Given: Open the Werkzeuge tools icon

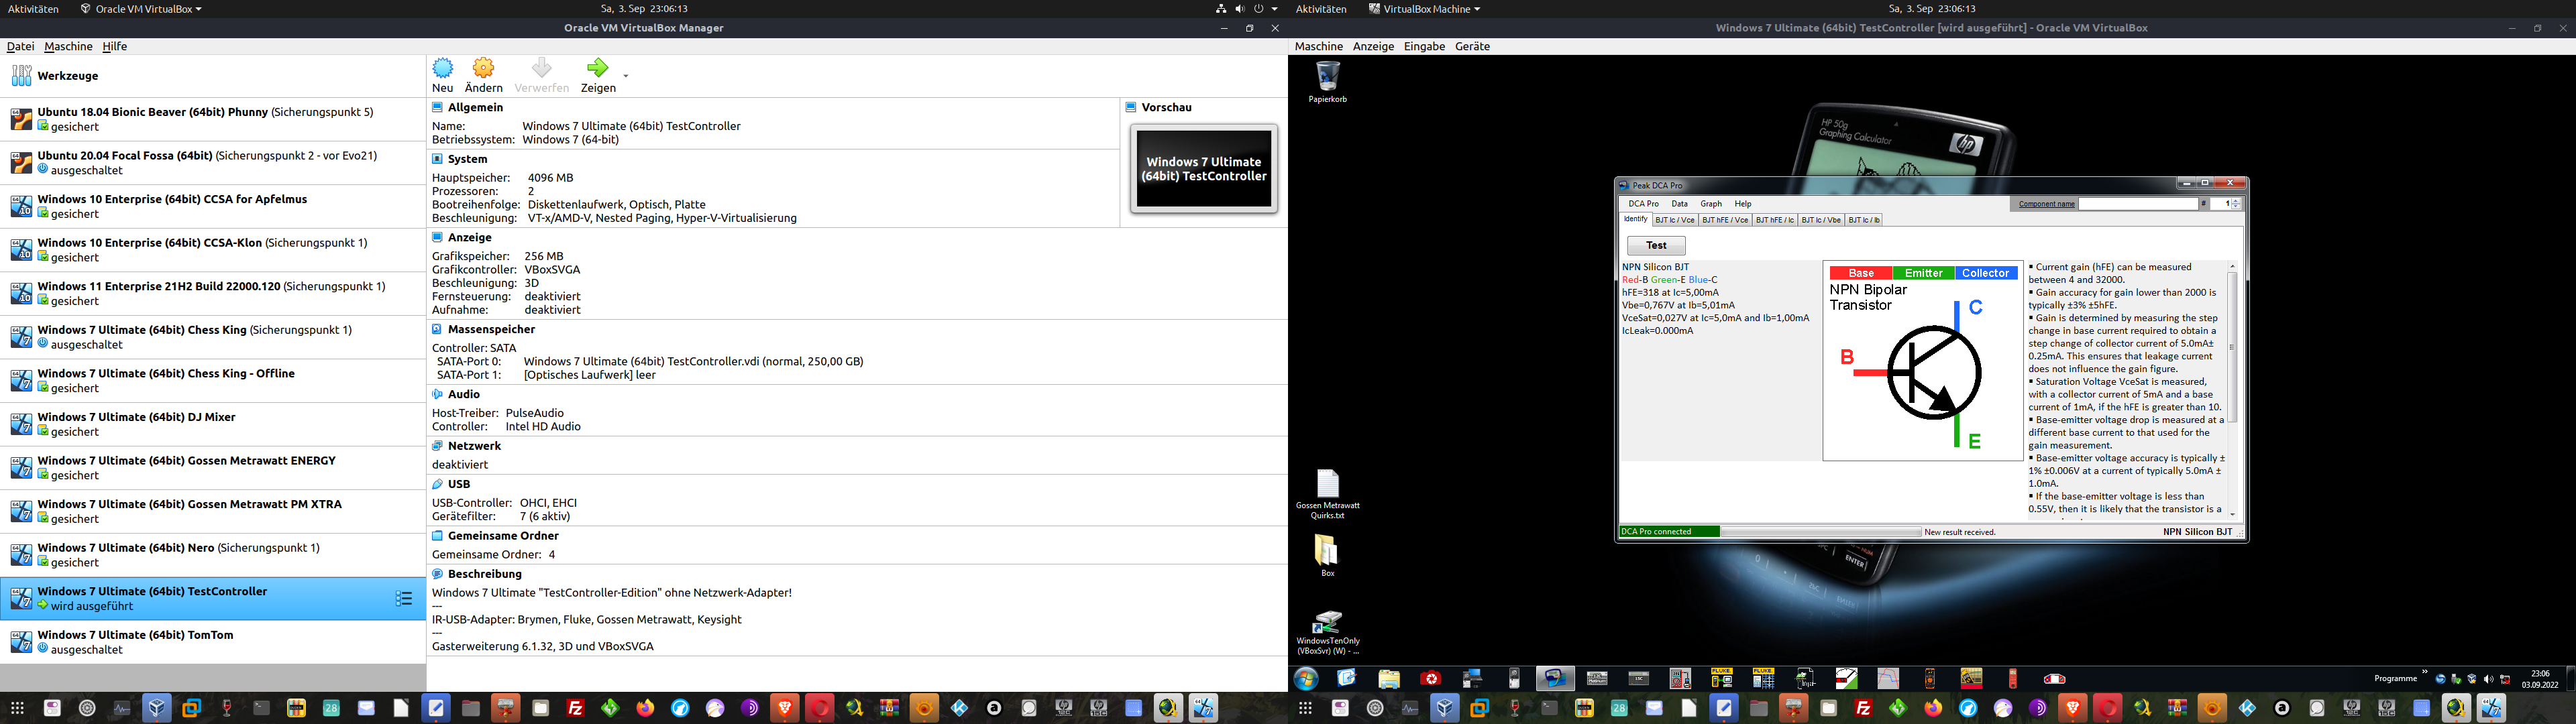Looking at the screenshot, I should click(21, 76).
